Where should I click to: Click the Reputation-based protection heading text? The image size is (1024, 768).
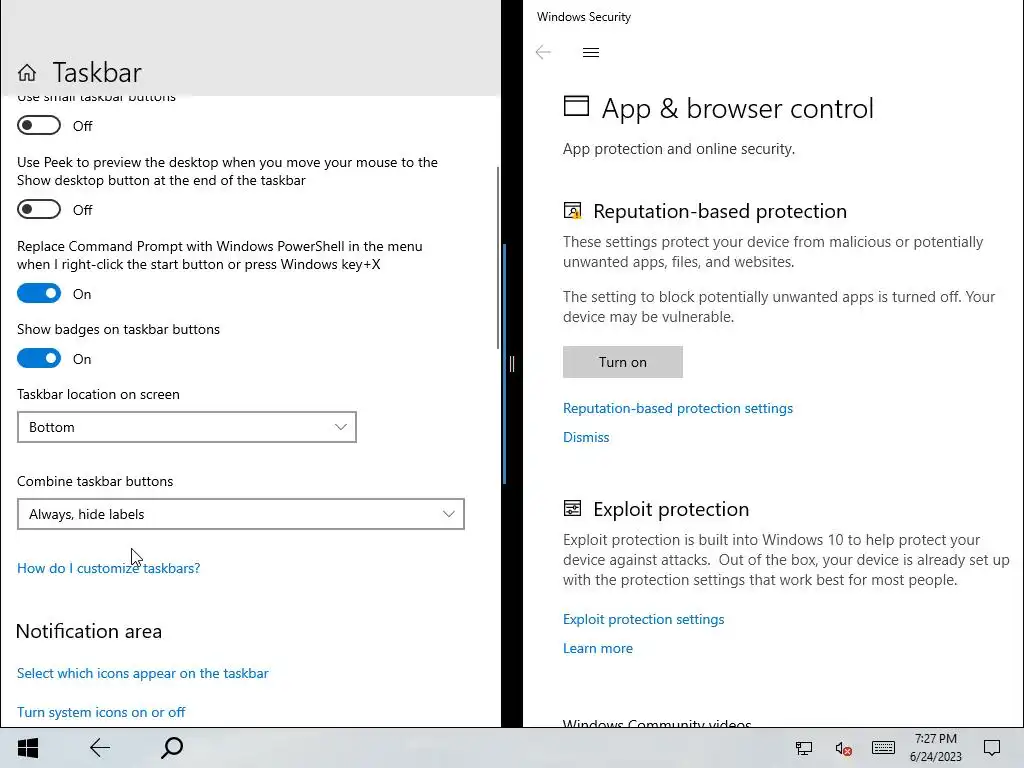pyautogui.click(x=720, y=211)
